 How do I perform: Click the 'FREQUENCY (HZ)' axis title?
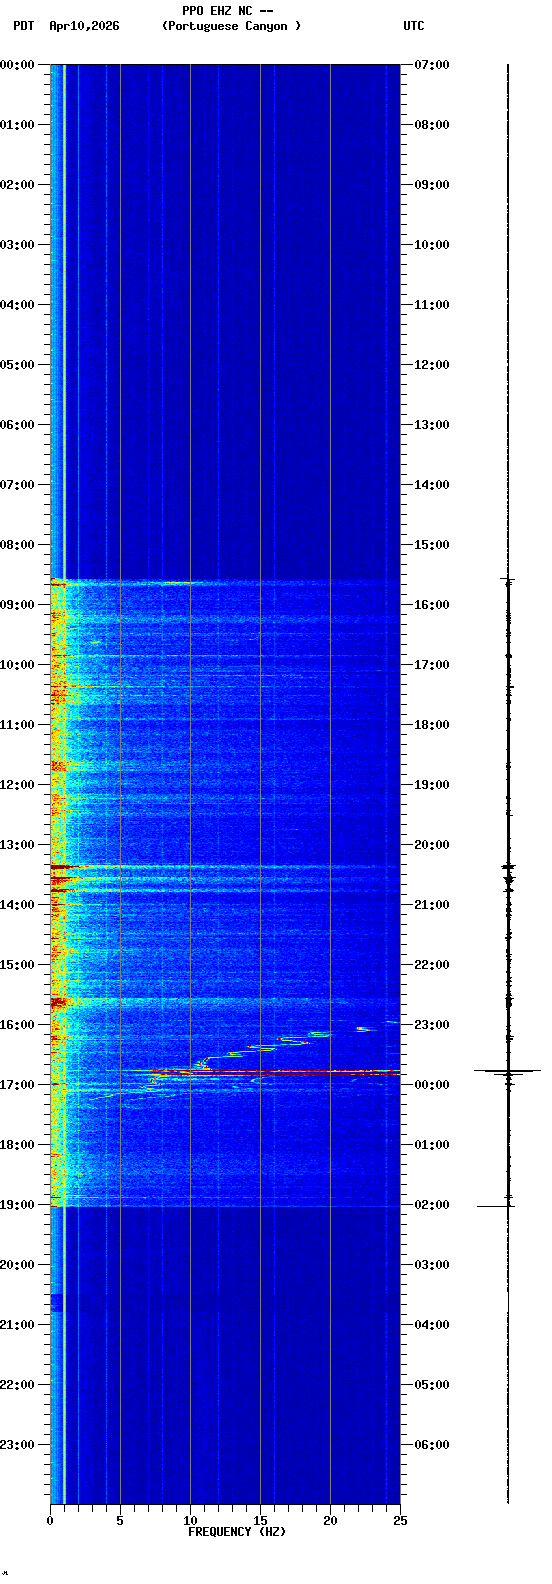[236, 1532]
